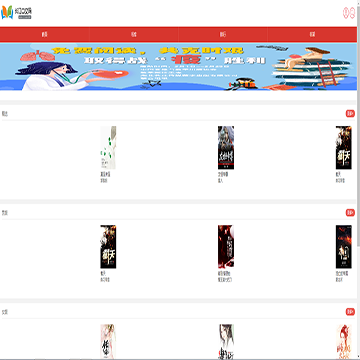Open the last tab of the red navigation bar

(x=312, y=34)
